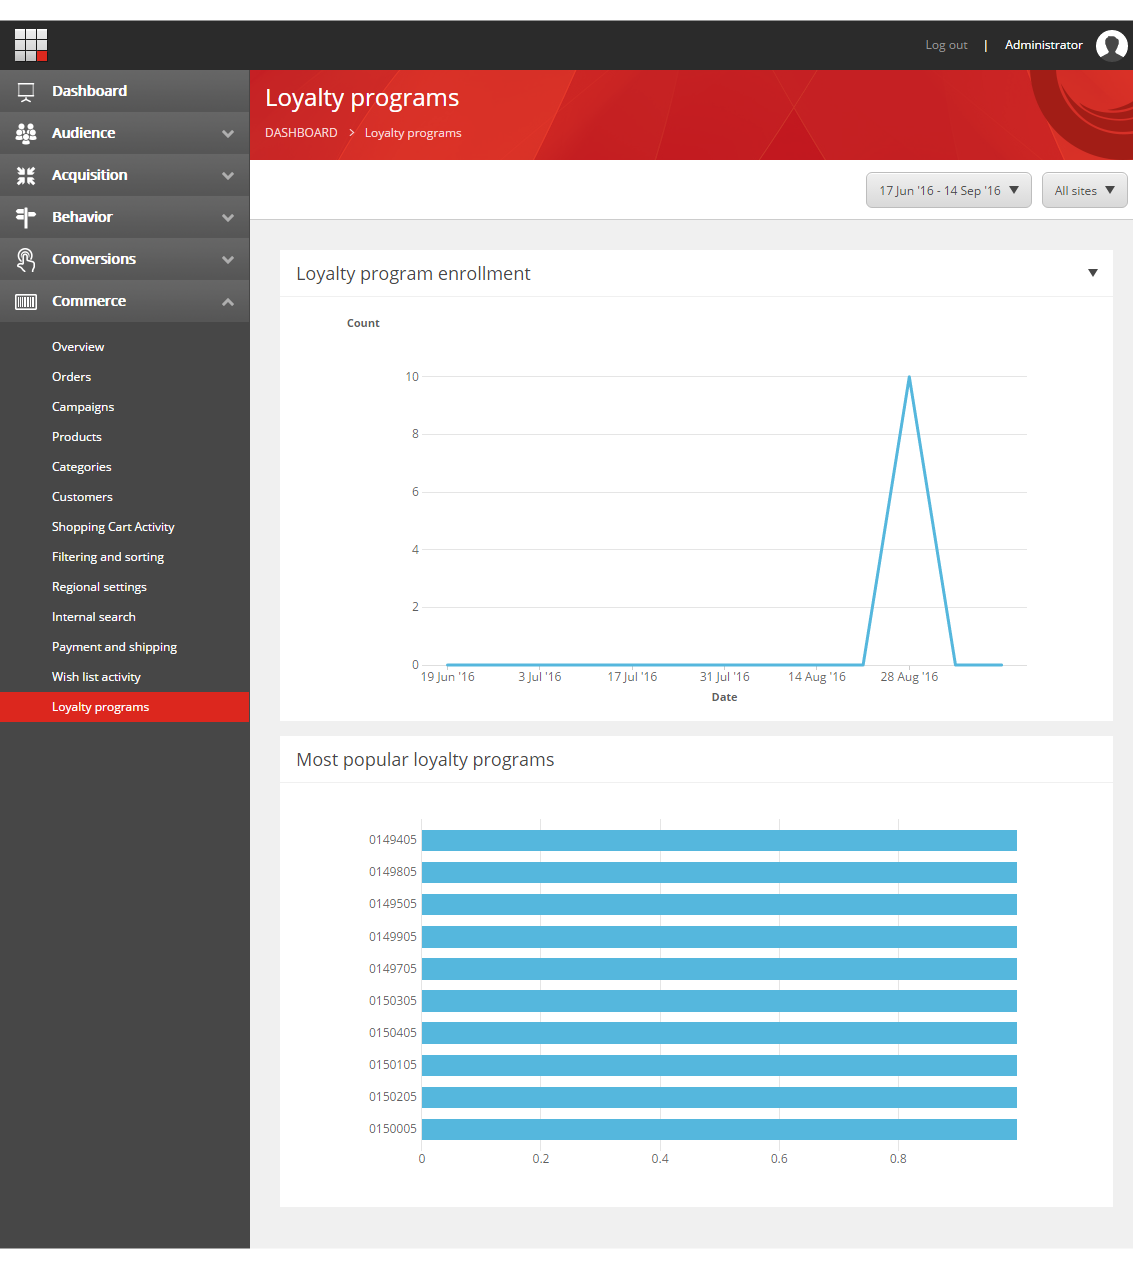Click the enrollment peak at 28 Aug

909,377
